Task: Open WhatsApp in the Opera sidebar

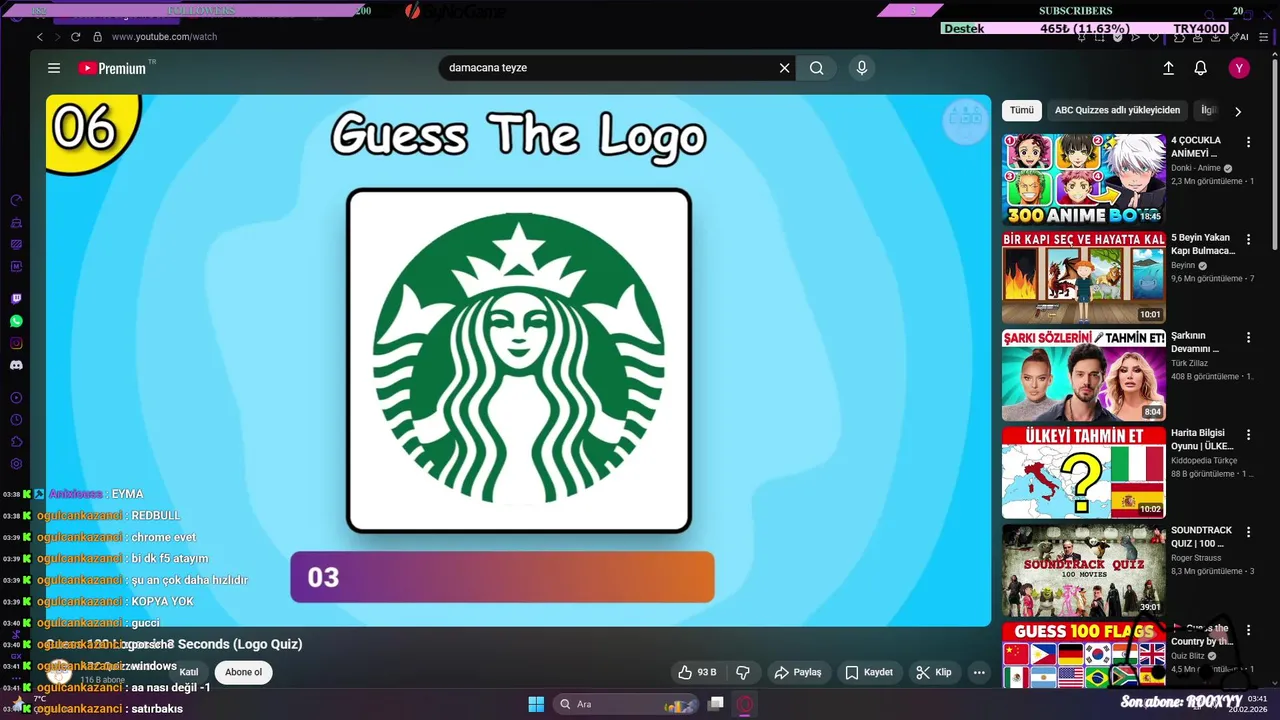Action: pos(16,321)
